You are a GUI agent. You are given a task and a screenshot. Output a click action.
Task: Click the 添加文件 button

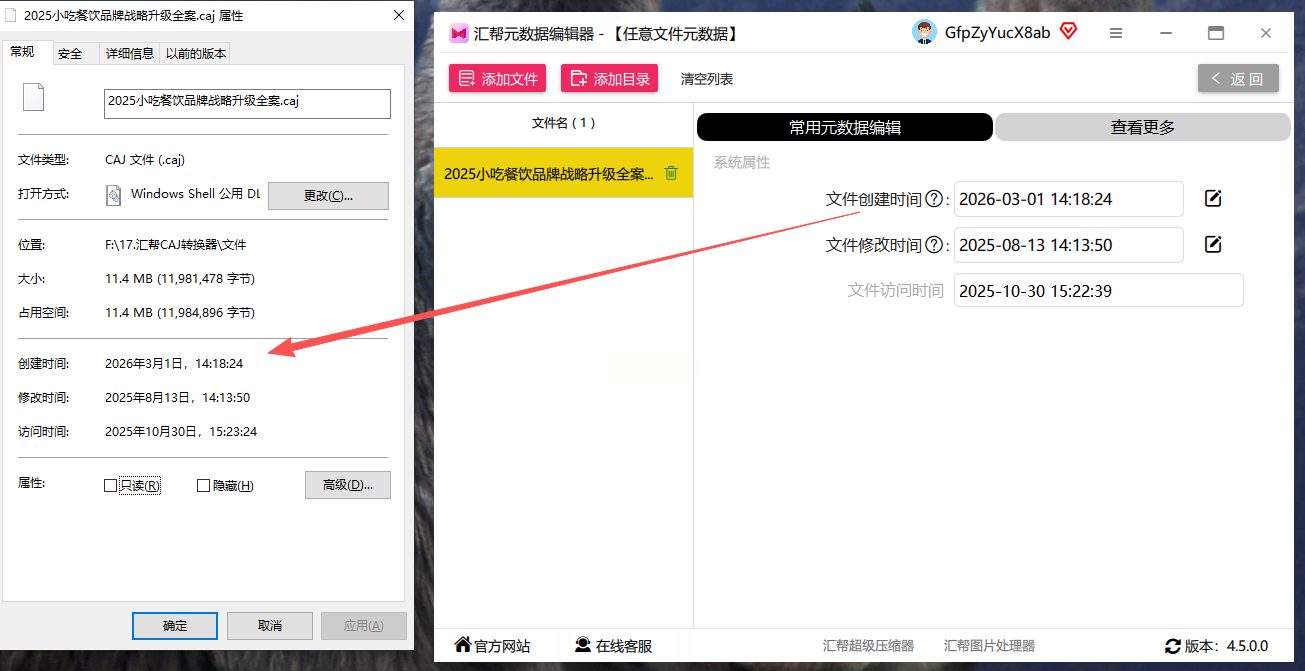pyautogui.click(x=497, y=79)
